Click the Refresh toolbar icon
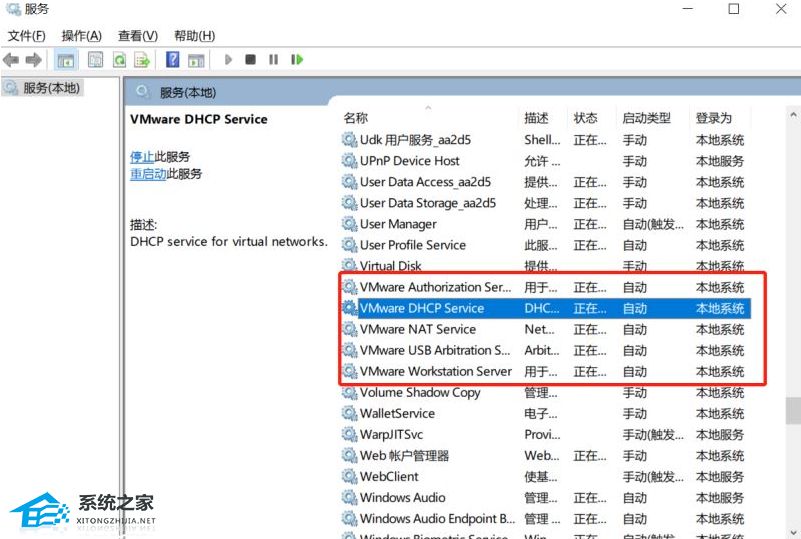The height and width of the screenshot is (539, 801). [119, 60]
